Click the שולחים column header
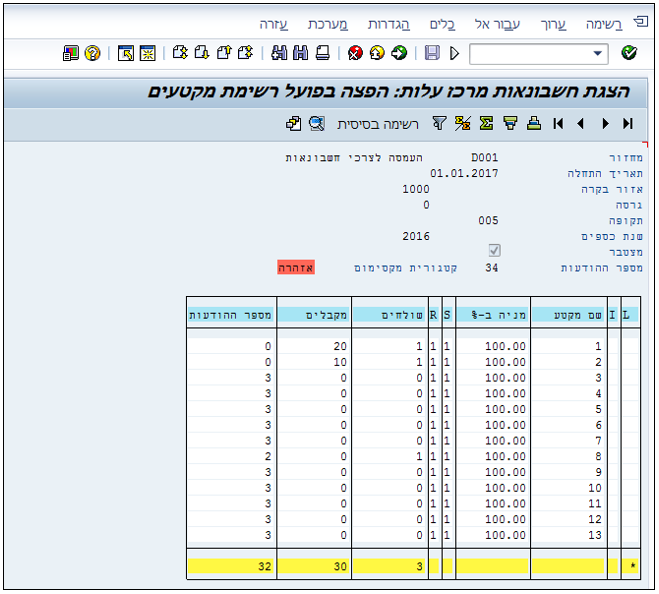Viewport: 659px width, 594px height. [390, 315]
